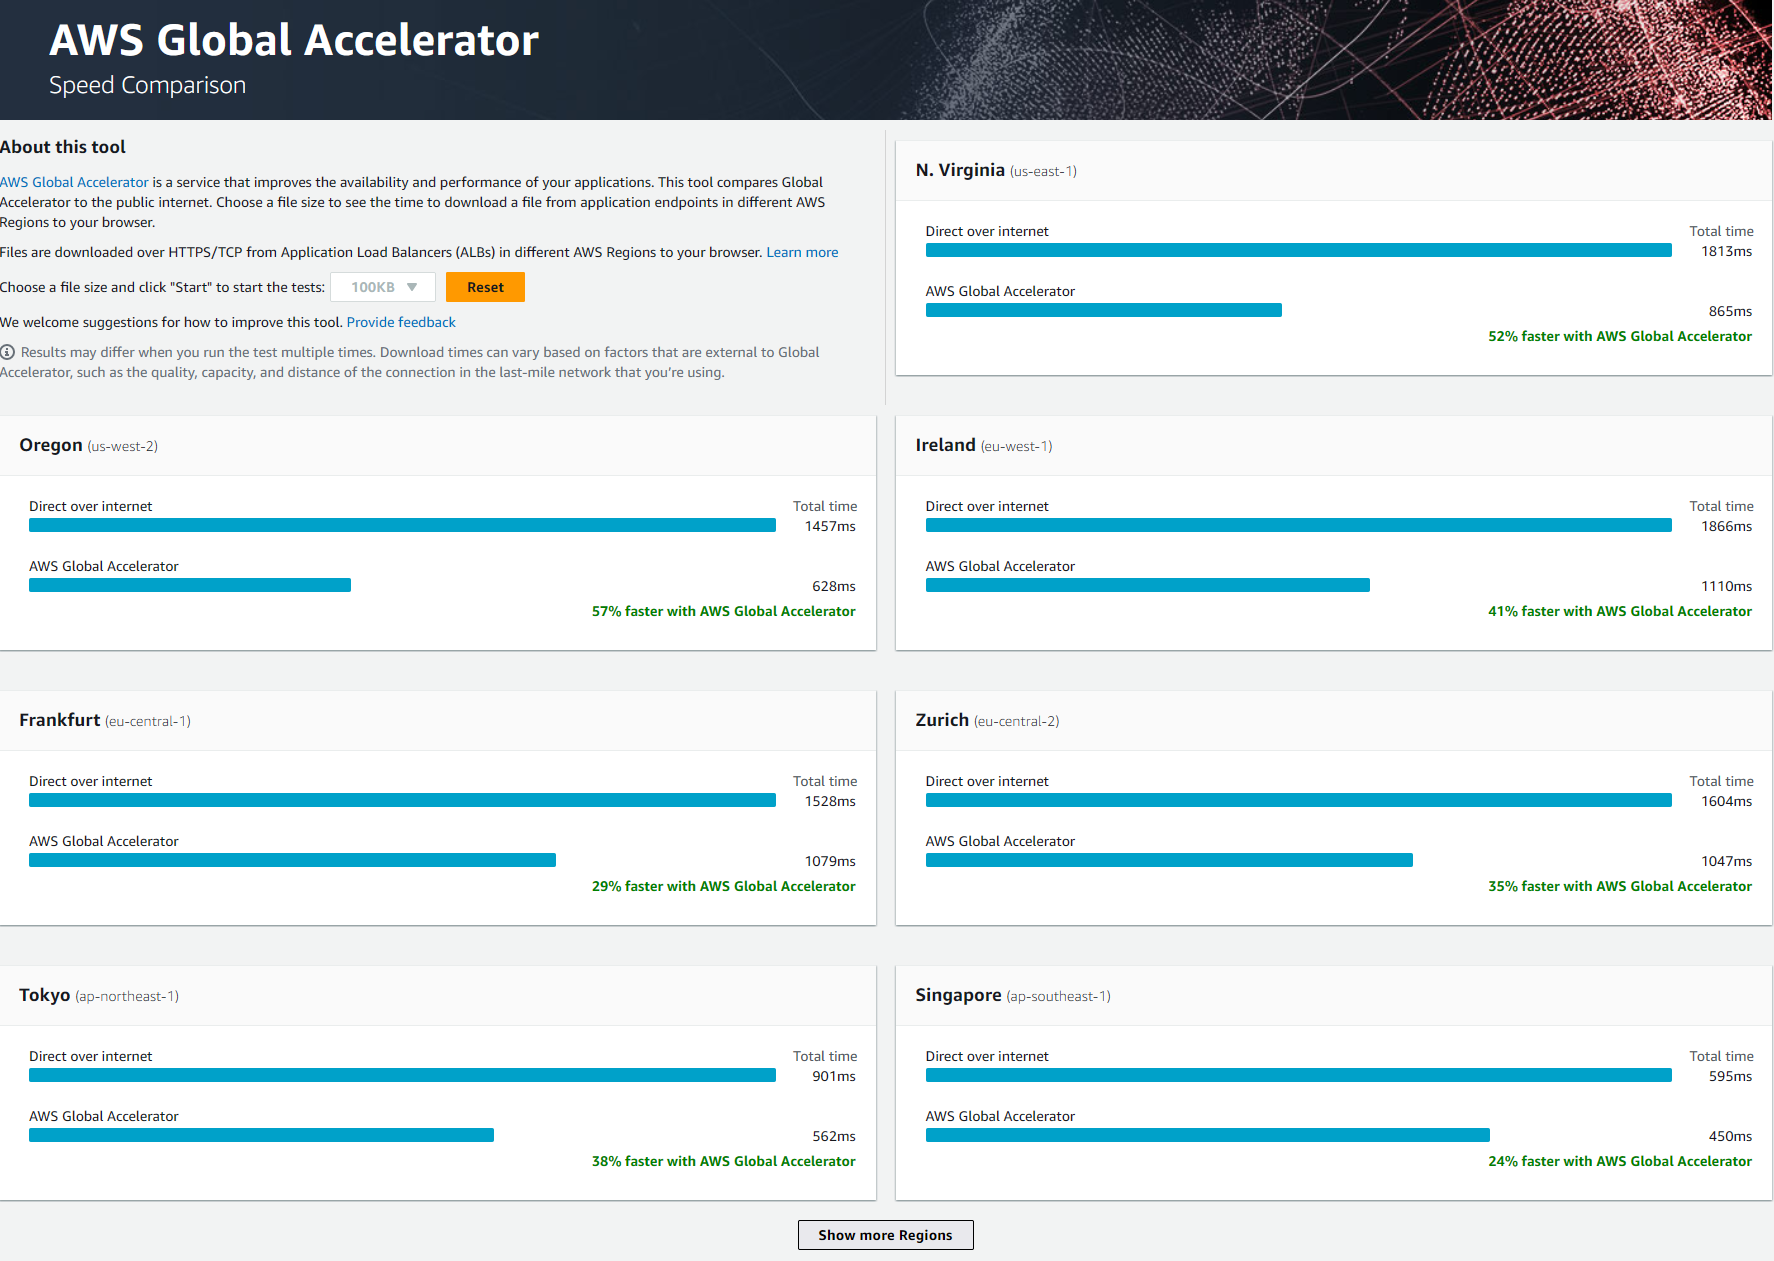This screenshot has width=1774, height=1261.
Task: Follow the Learn more link
Action: coord(802,252)
